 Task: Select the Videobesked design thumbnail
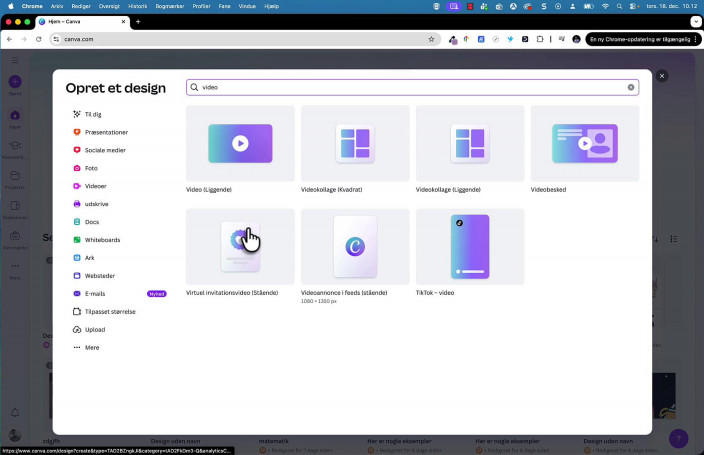(x=585, y=143)
